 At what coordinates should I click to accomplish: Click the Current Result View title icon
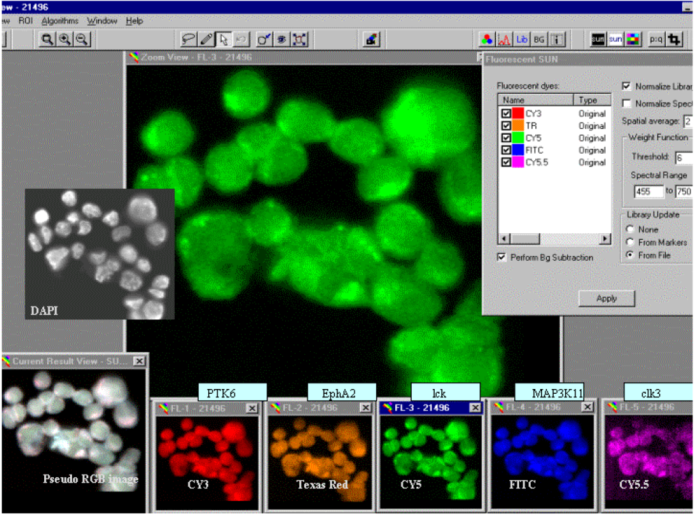(6, 361)
